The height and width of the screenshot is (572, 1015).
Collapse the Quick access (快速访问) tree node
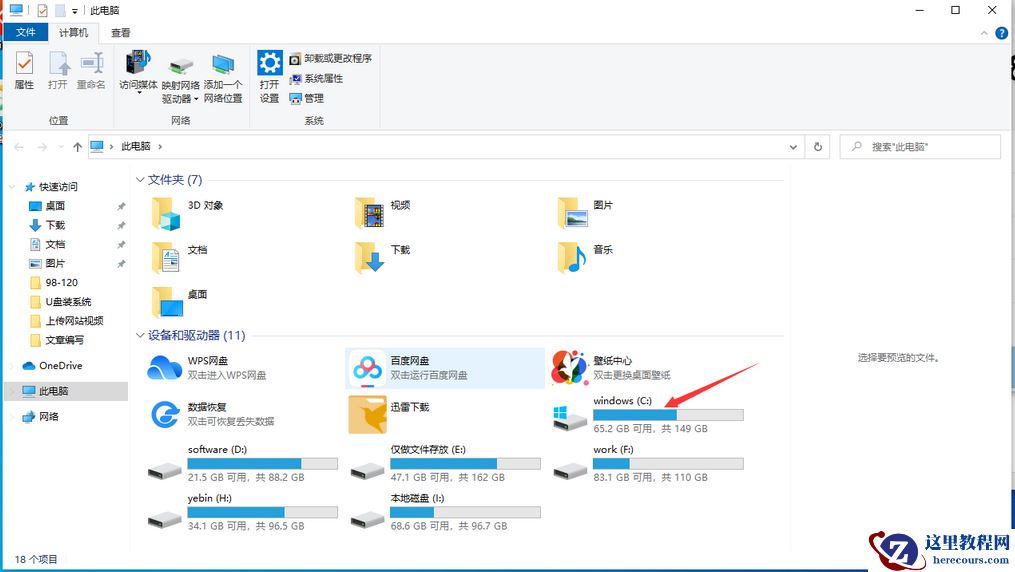tap(12, 186)
